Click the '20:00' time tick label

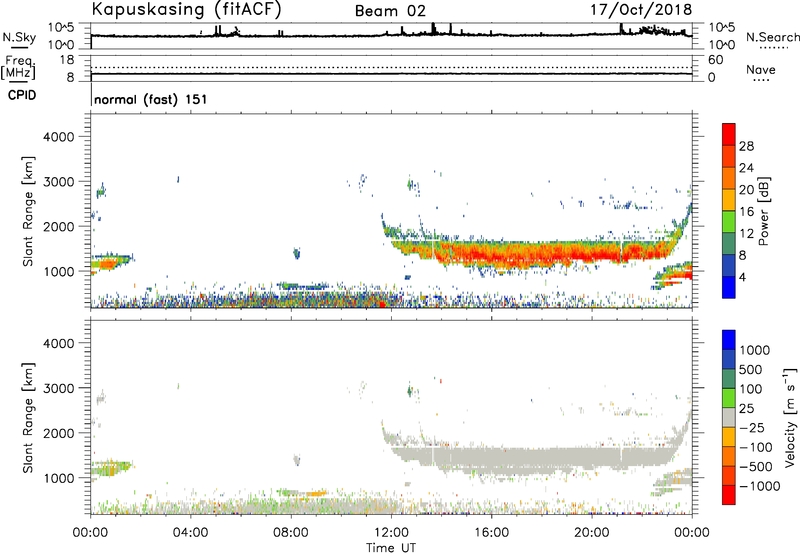point(592,533)
